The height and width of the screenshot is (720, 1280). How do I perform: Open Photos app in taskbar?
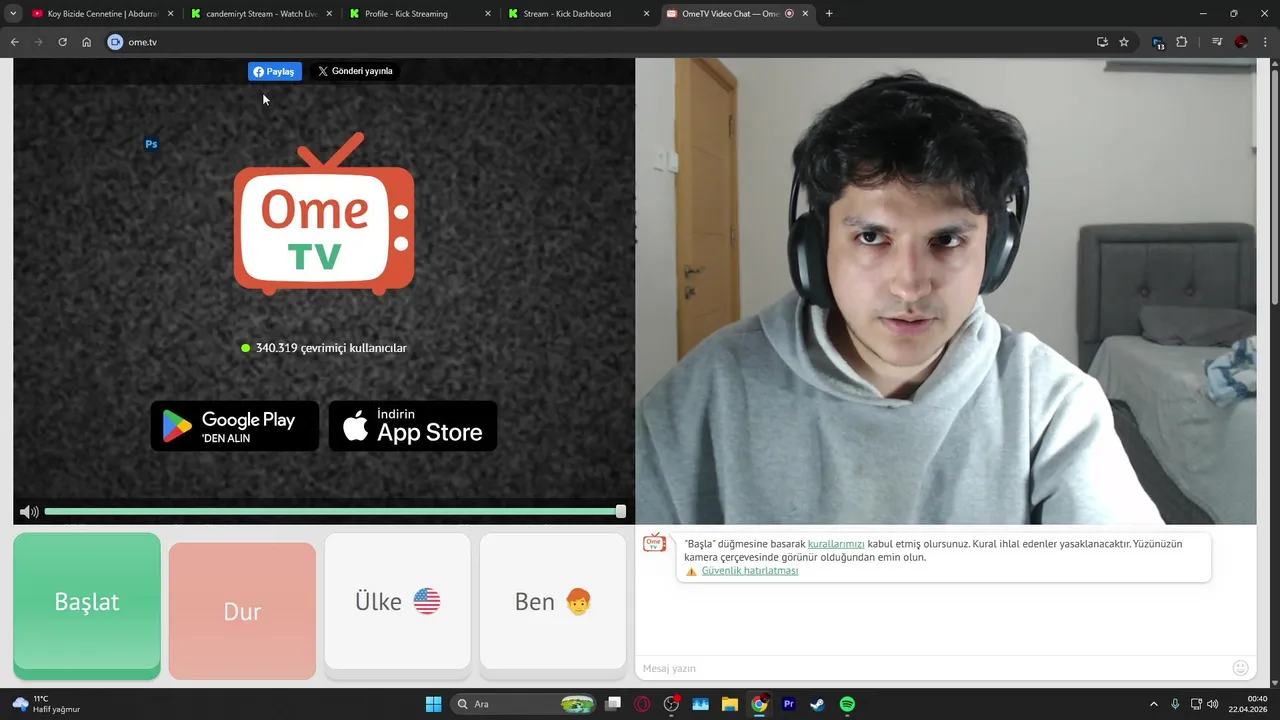(700, 704)
